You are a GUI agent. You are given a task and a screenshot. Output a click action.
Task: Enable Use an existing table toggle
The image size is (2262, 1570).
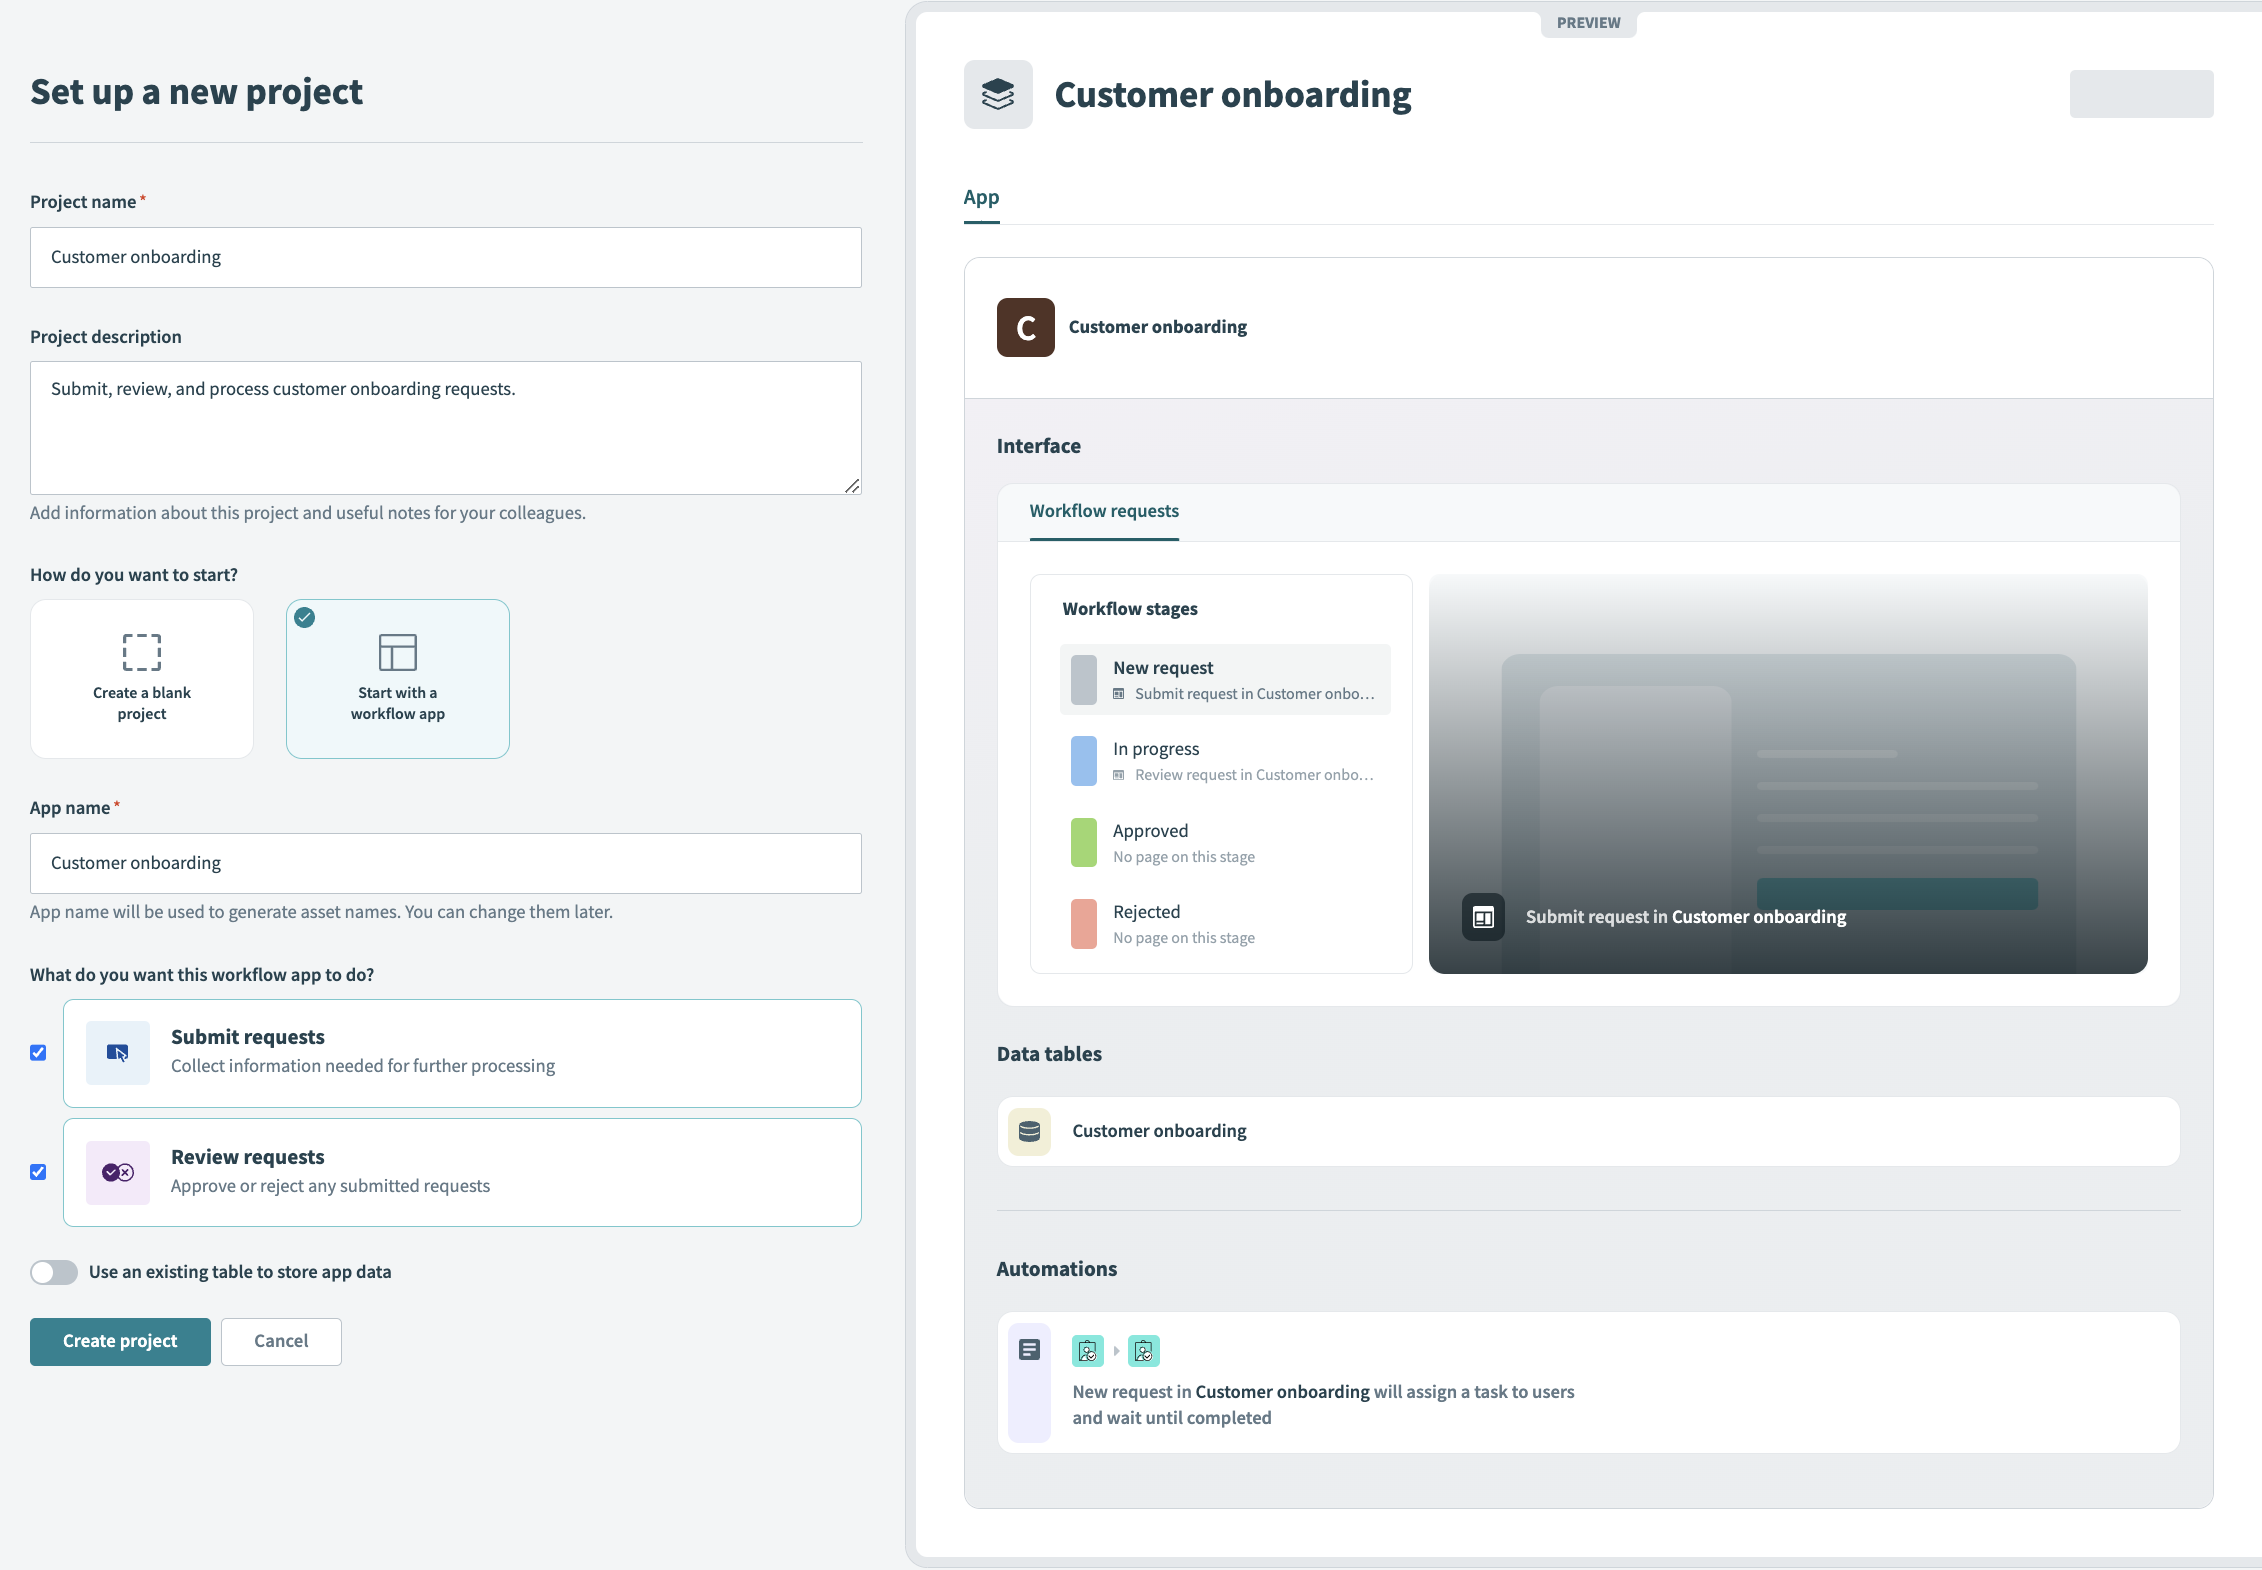pos(54,1272)
